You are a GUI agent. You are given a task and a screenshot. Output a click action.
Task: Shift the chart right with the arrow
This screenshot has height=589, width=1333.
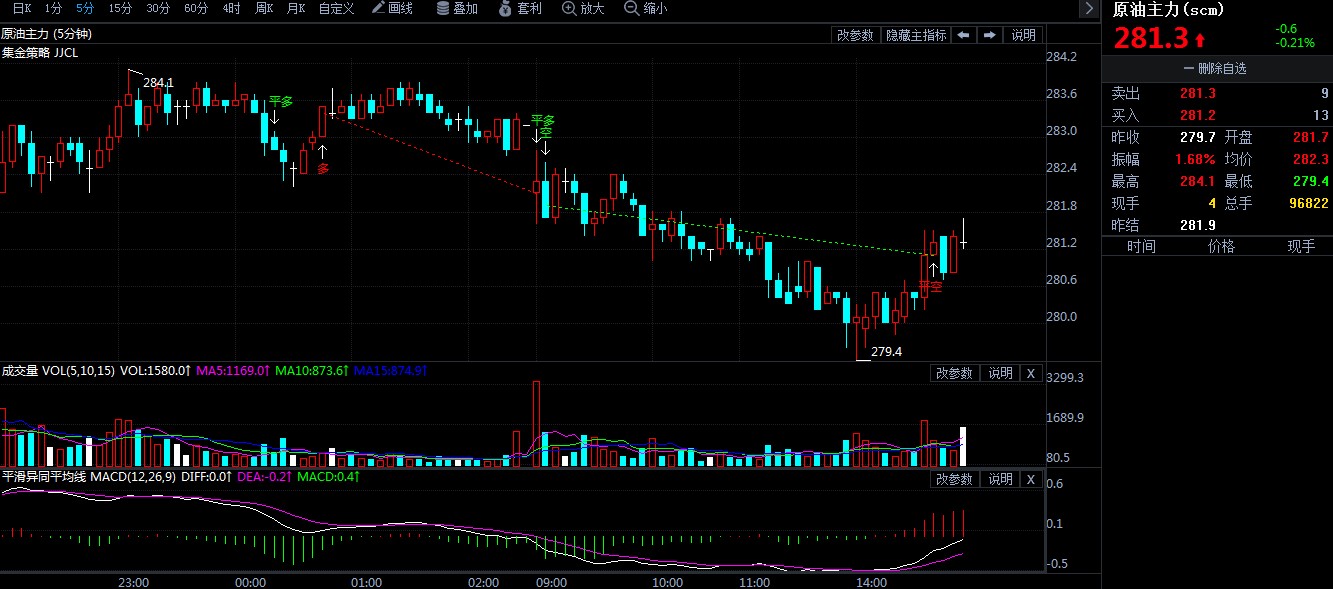[x=990, y=35]
